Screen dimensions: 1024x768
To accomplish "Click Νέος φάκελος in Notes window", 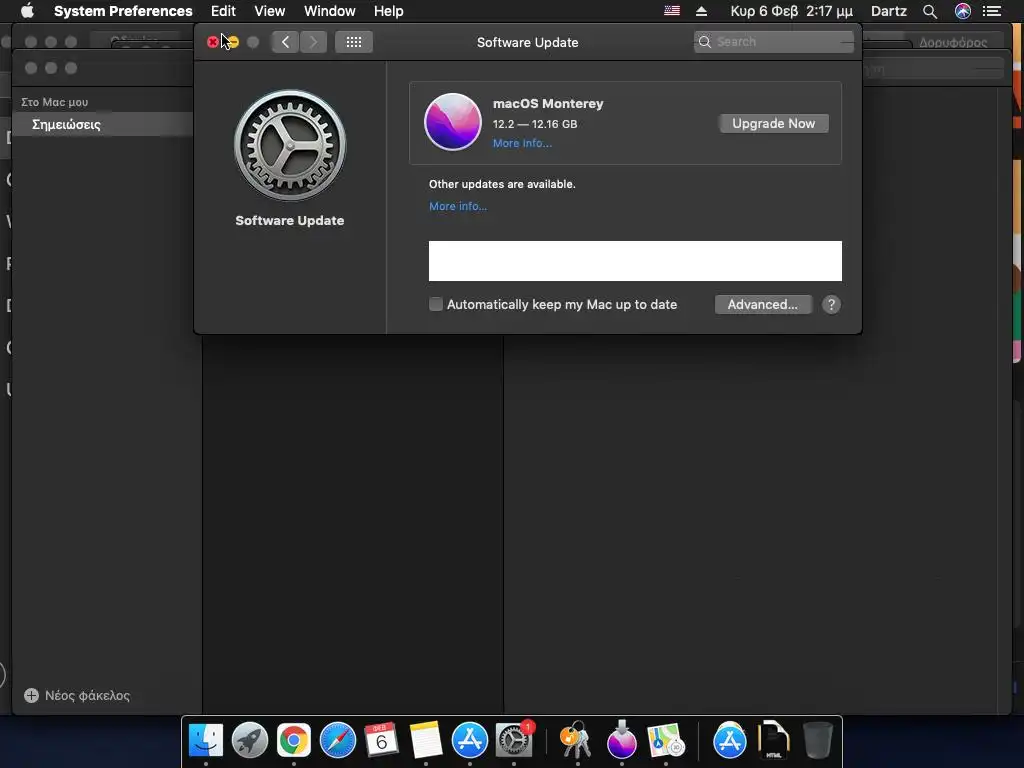I will click(88, 696).
